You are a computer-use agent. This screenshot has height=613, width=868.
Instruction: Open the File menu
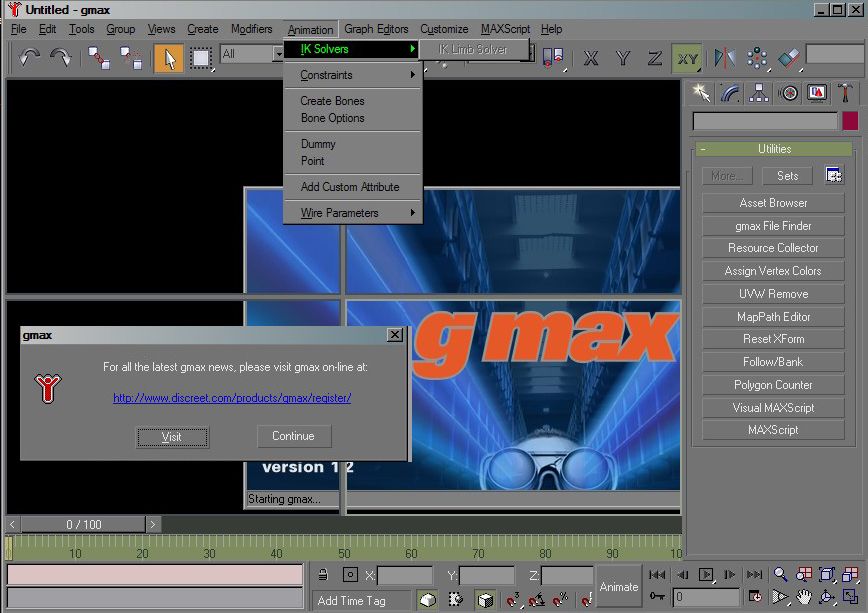coord(18,29)
